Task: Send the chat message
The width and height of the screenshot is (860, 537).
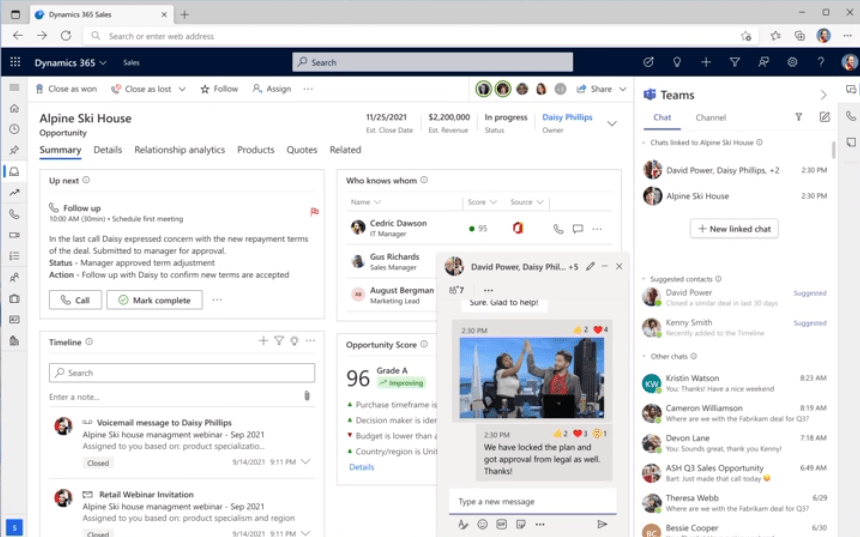Action: pos(601,524)
